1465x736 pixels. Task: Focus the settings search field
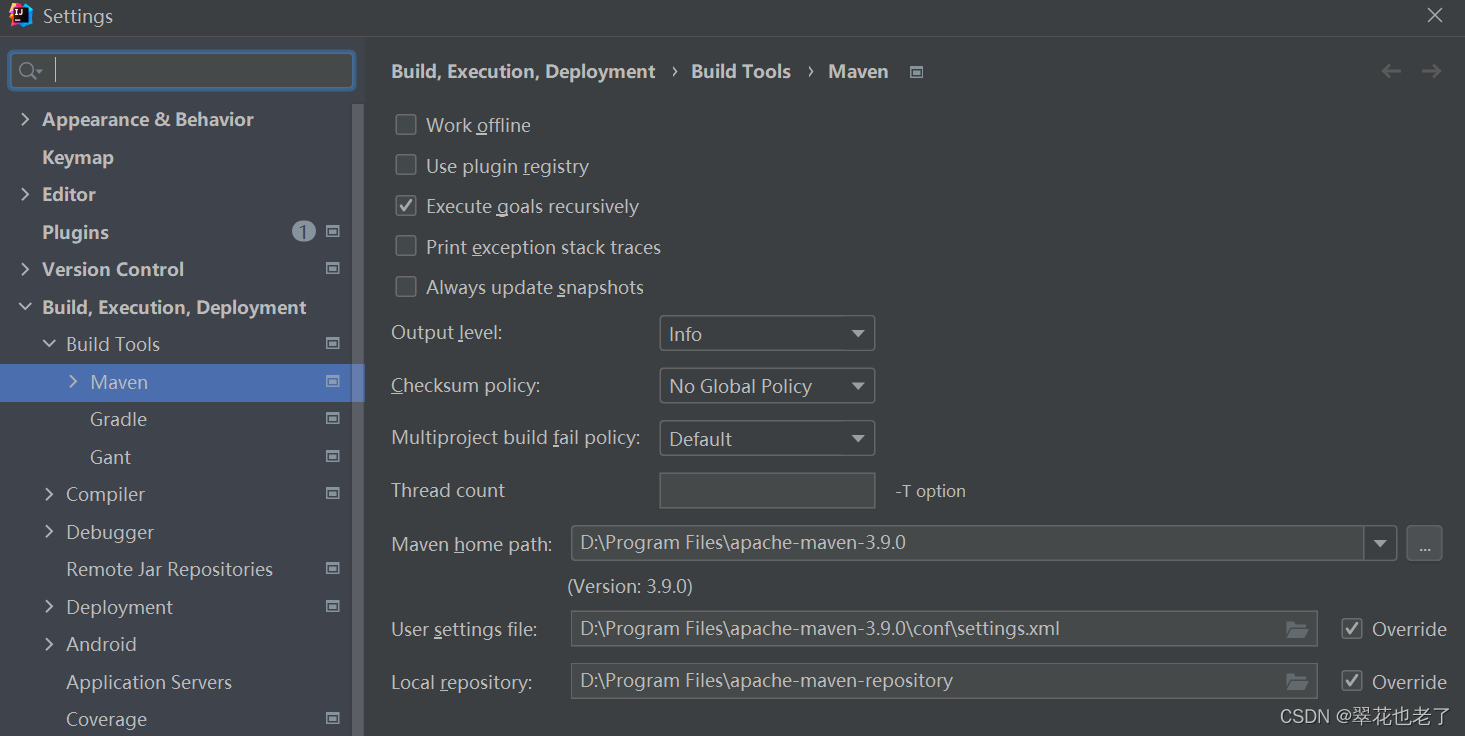click(182, 71)
